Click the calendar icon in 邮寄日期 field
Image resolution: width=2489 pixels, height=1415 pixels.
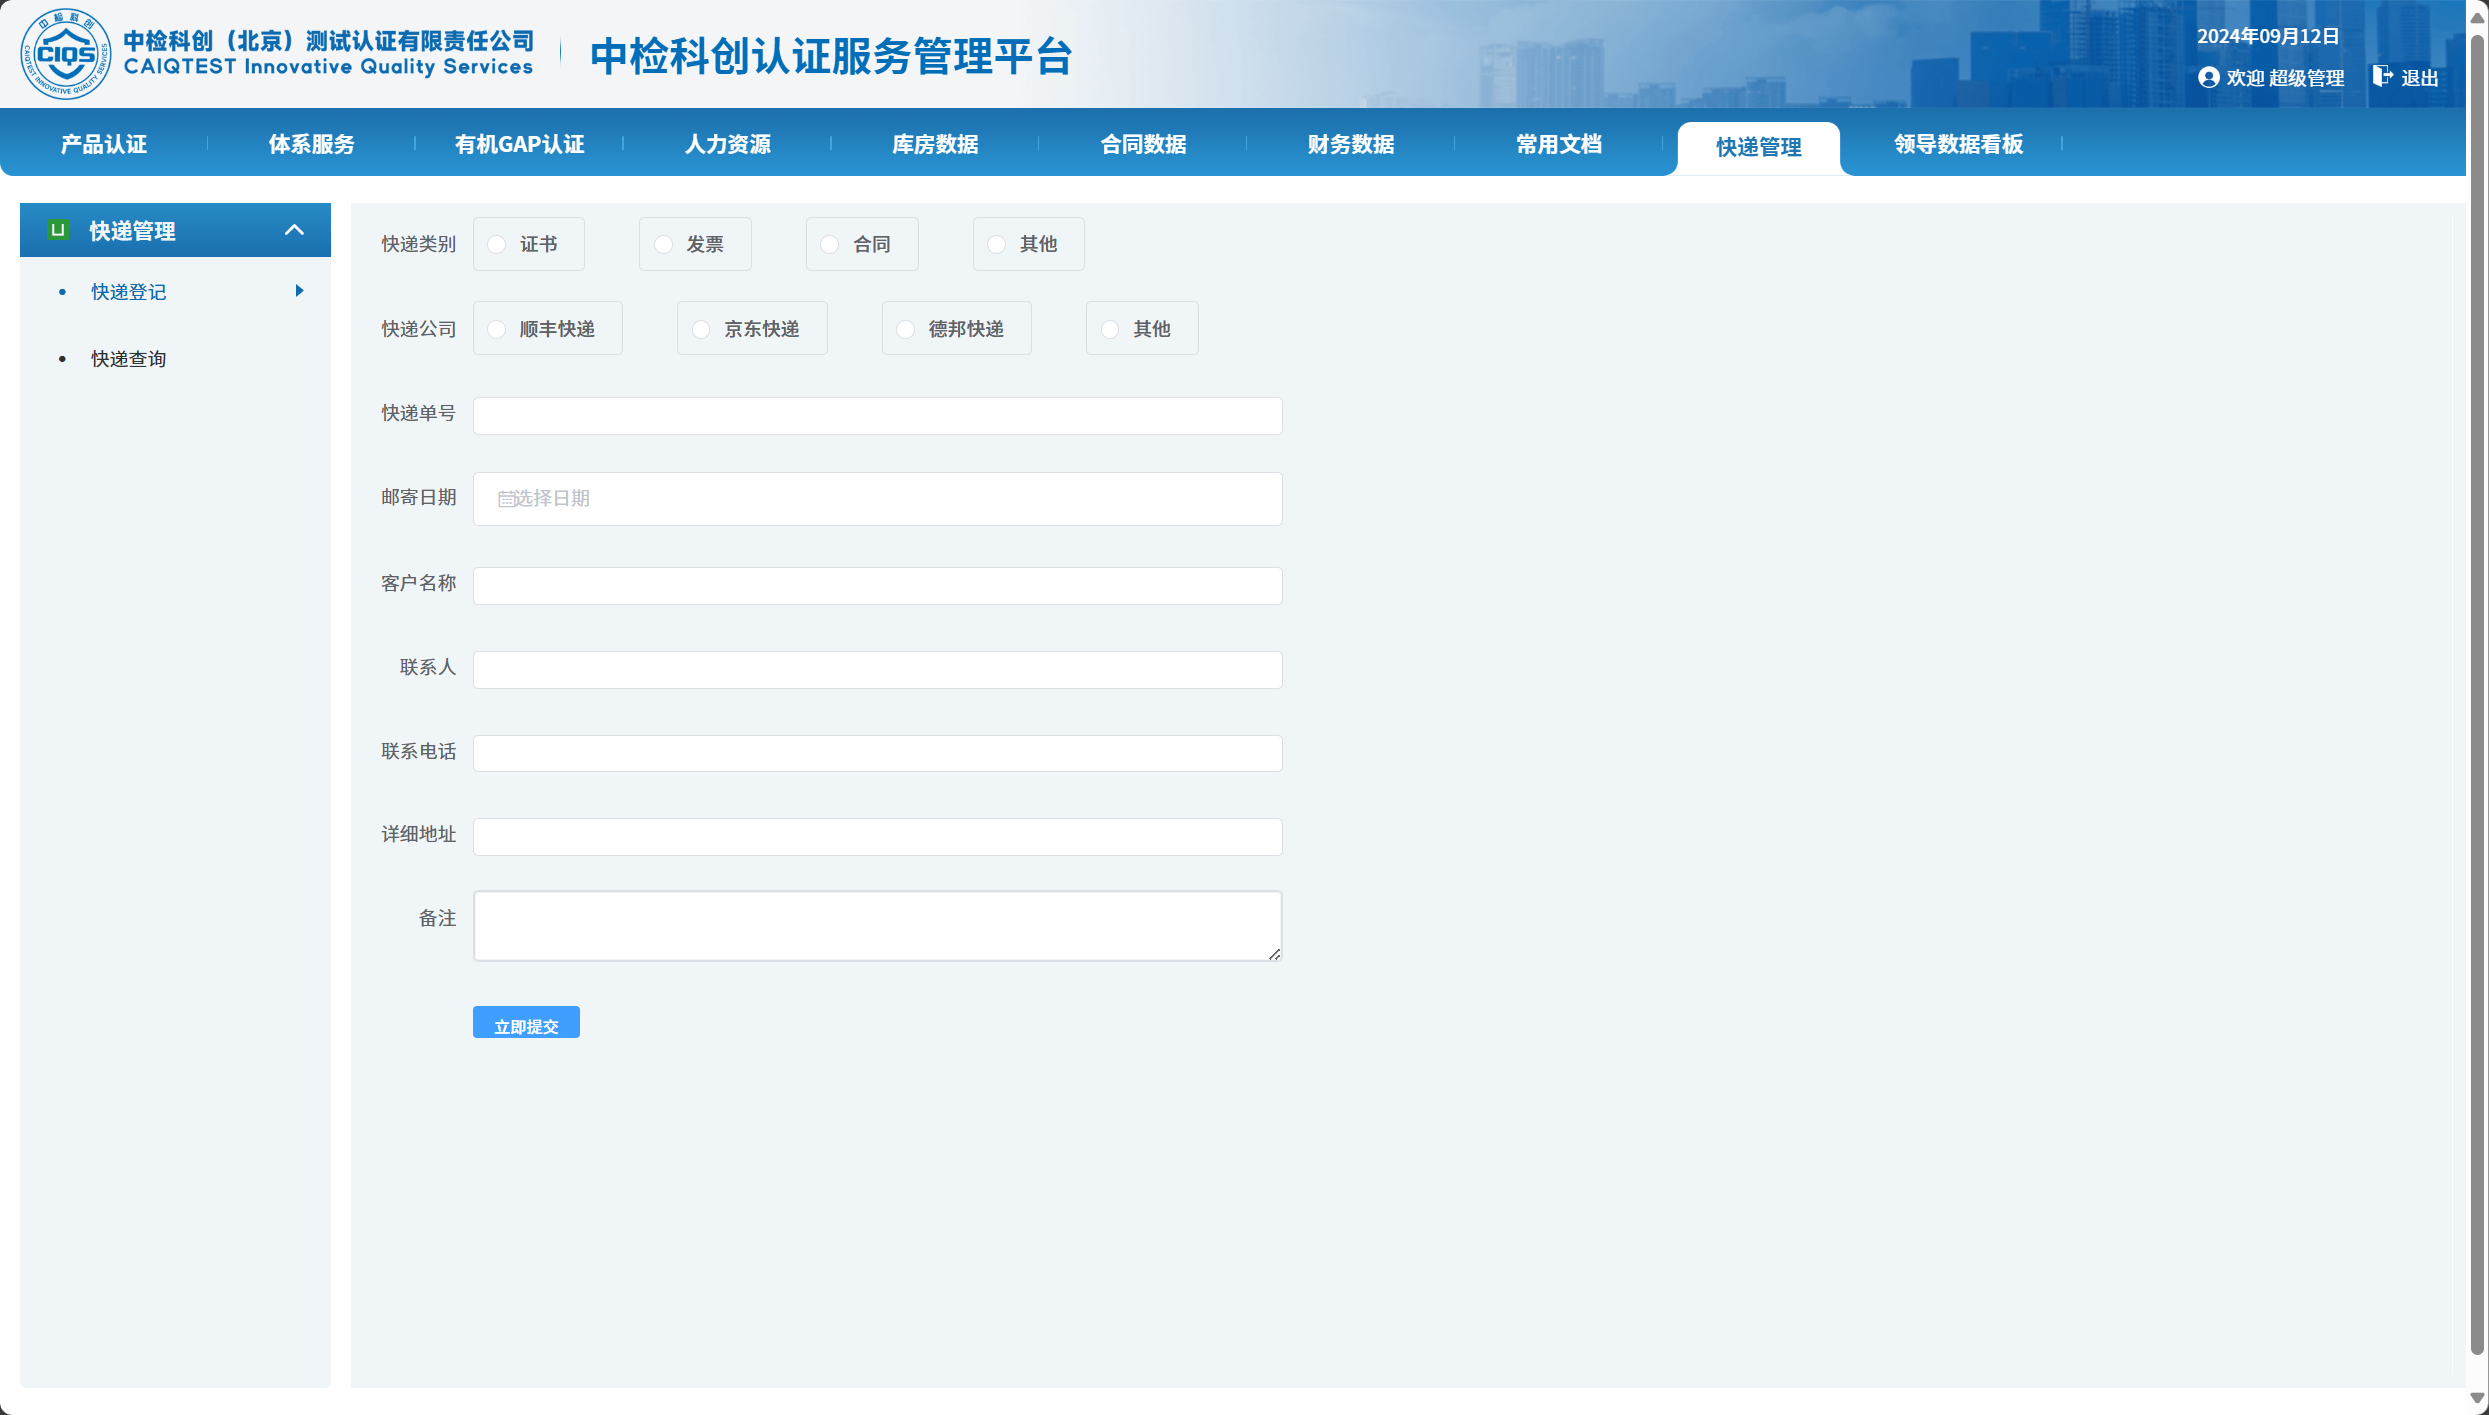(x=505, y=499)
